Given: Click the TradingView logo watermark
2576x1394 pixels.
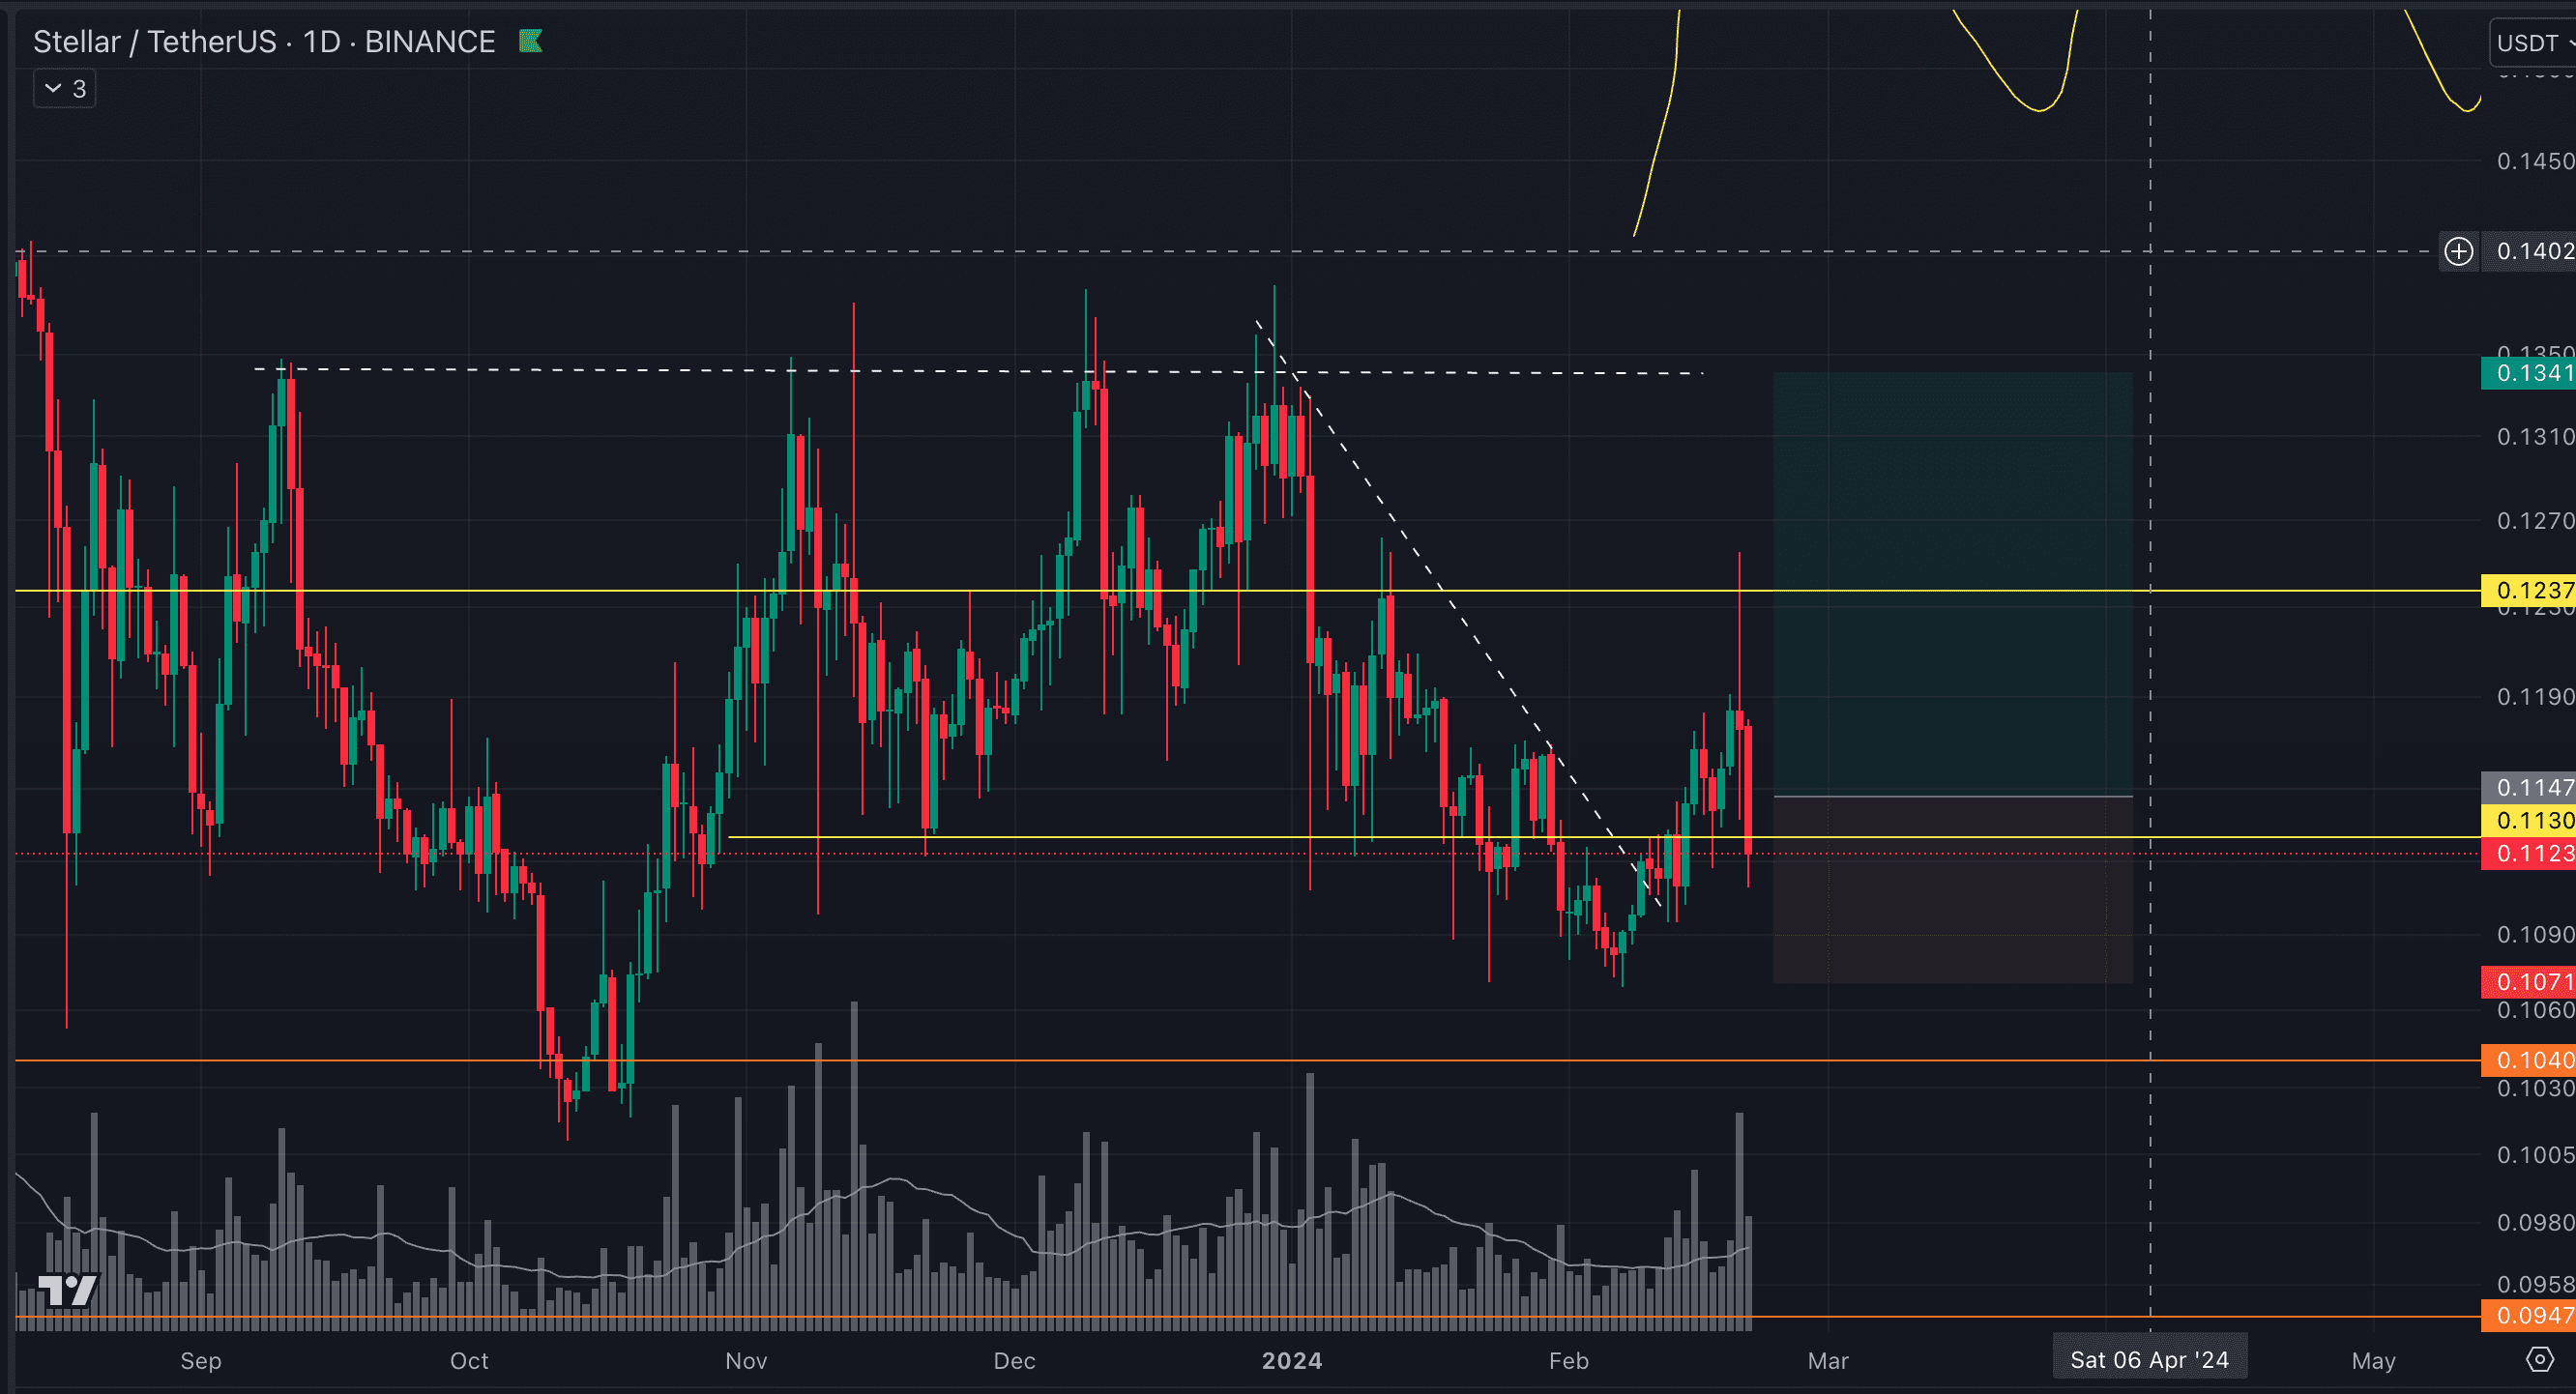Looking at the screenshot, I should click(x=67, y=1290).
